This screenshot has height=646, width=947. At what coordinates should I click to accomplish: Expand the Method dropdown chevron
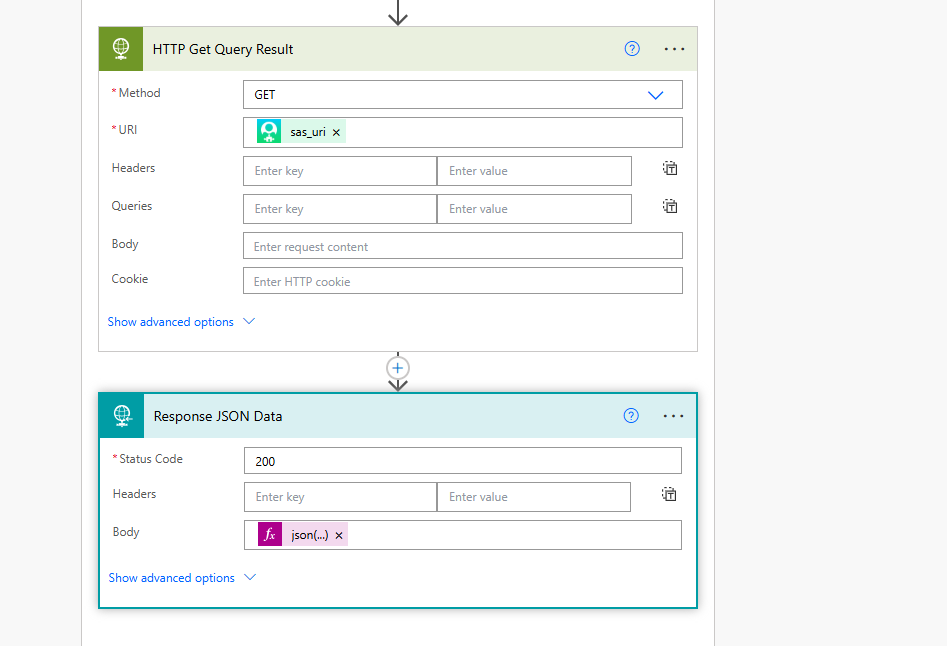click(655, 95)
